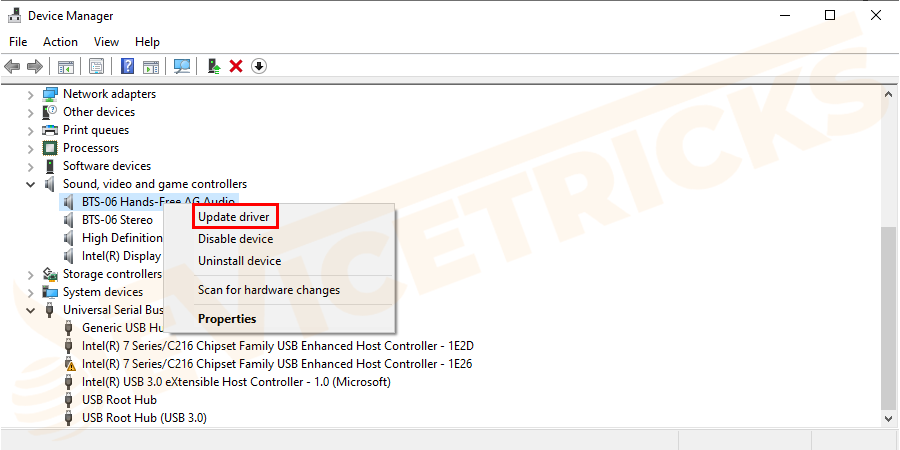Select the High Definition audio device
This screenshot has height=450, width=900.
[x=122, y=238]
